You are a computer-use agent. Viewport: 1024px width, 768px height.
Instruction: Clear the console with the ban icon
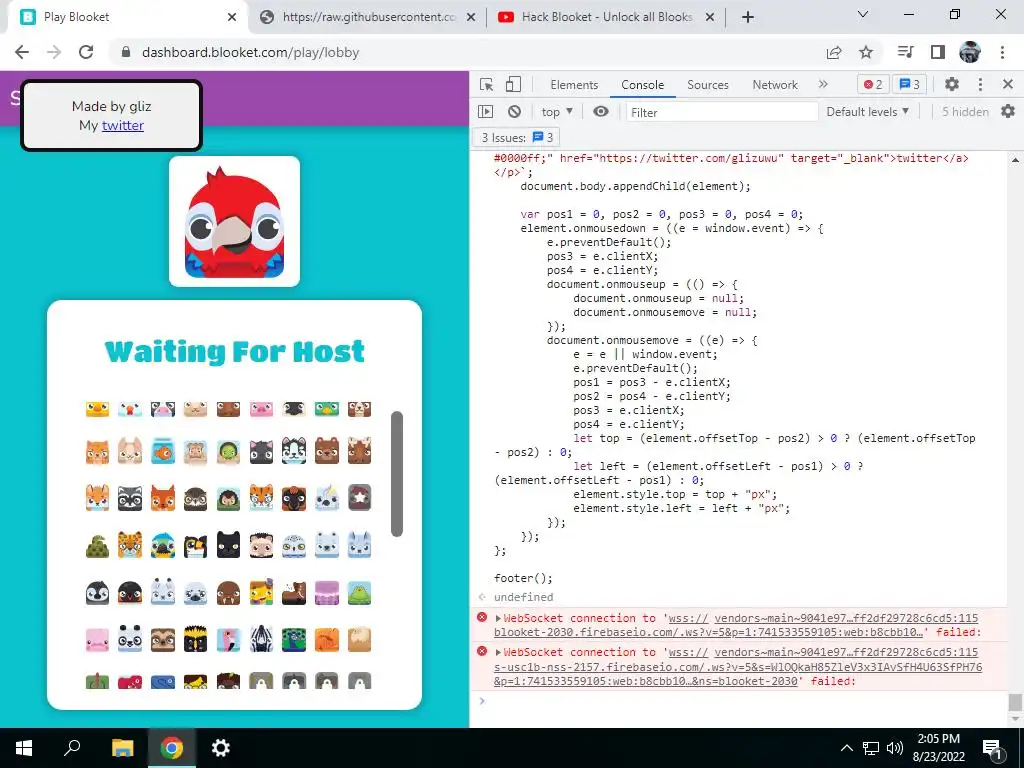point(515,112)
